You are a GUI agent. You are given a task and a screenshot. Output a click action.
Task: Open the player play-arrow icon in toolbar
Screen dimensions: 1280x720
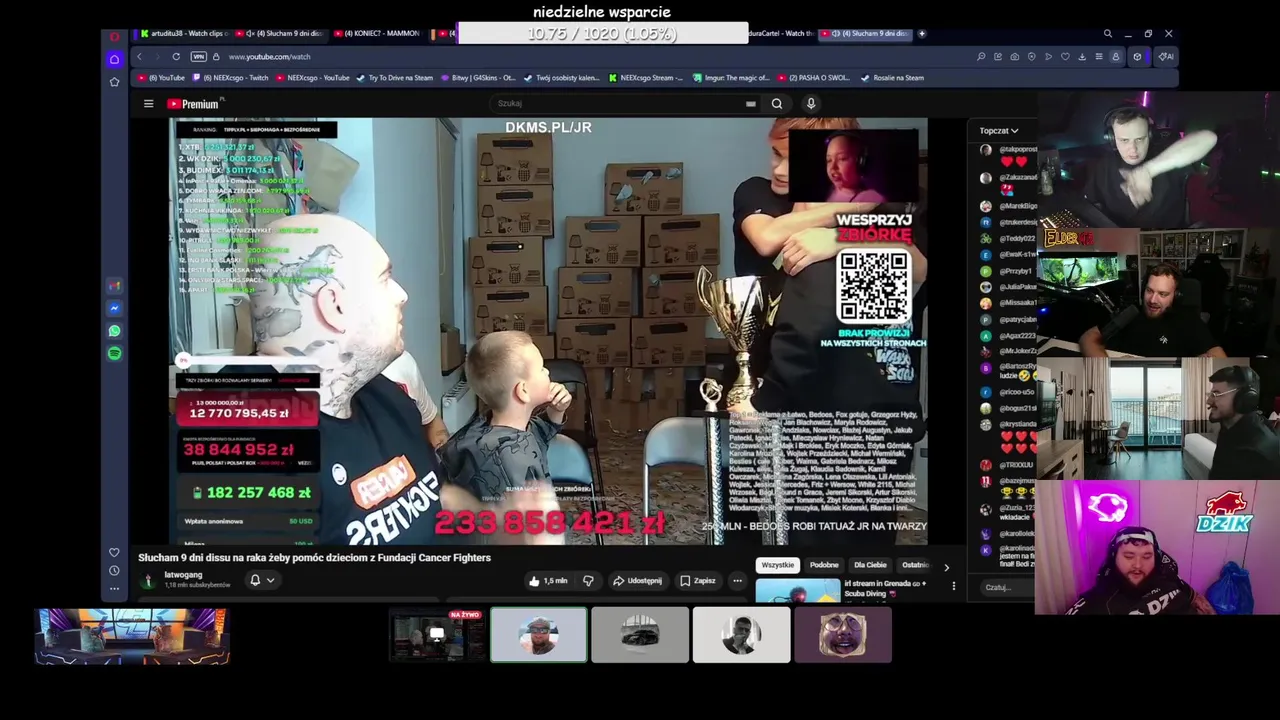[1048, 57]
